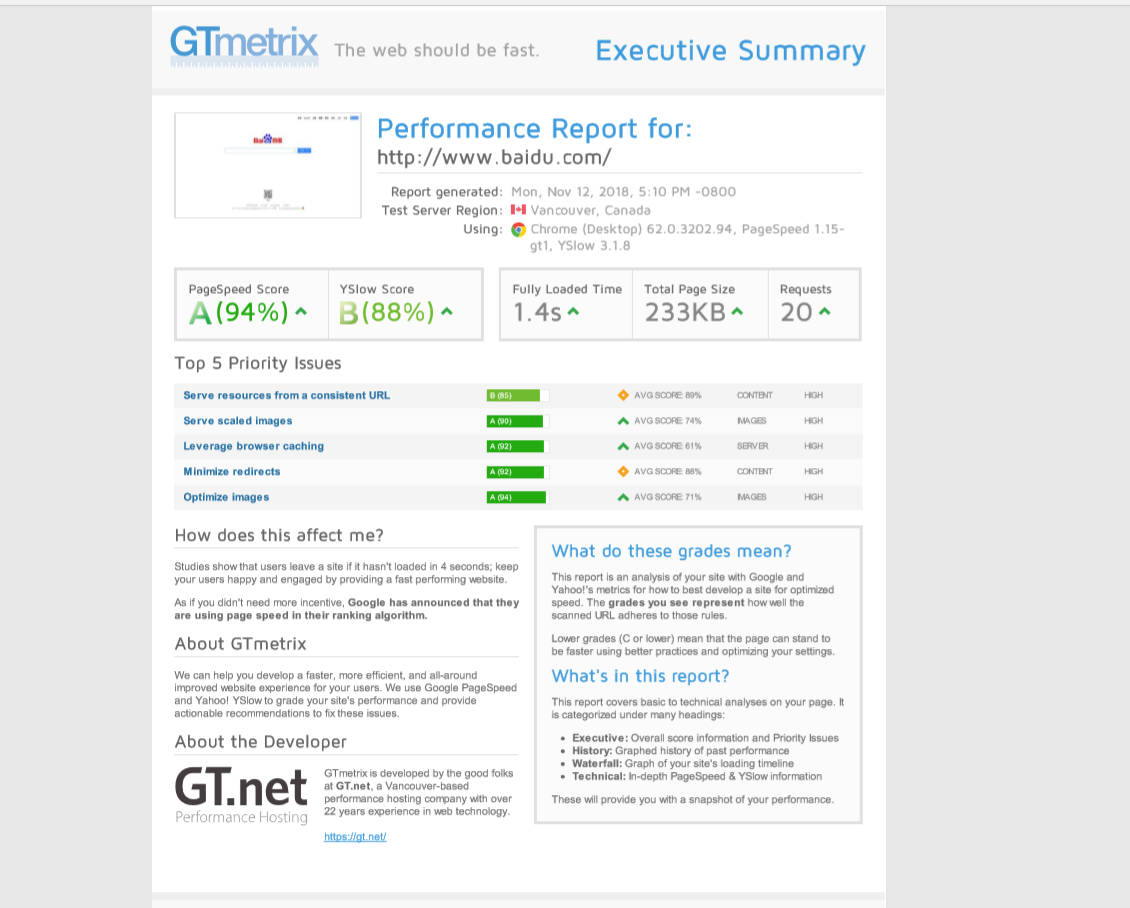Click AVG SCORE: 74% text
The image size is (1130, 908).
point(667,421)
